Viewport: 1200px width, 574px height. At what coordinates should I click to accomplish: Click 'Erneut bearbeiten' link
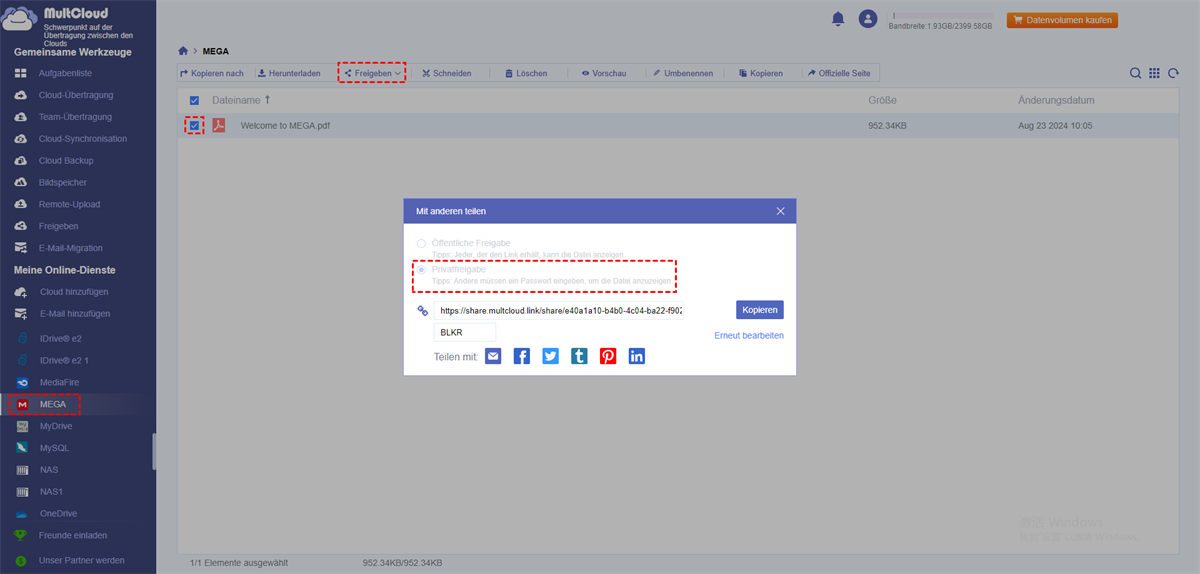click(x=749, y=336)
